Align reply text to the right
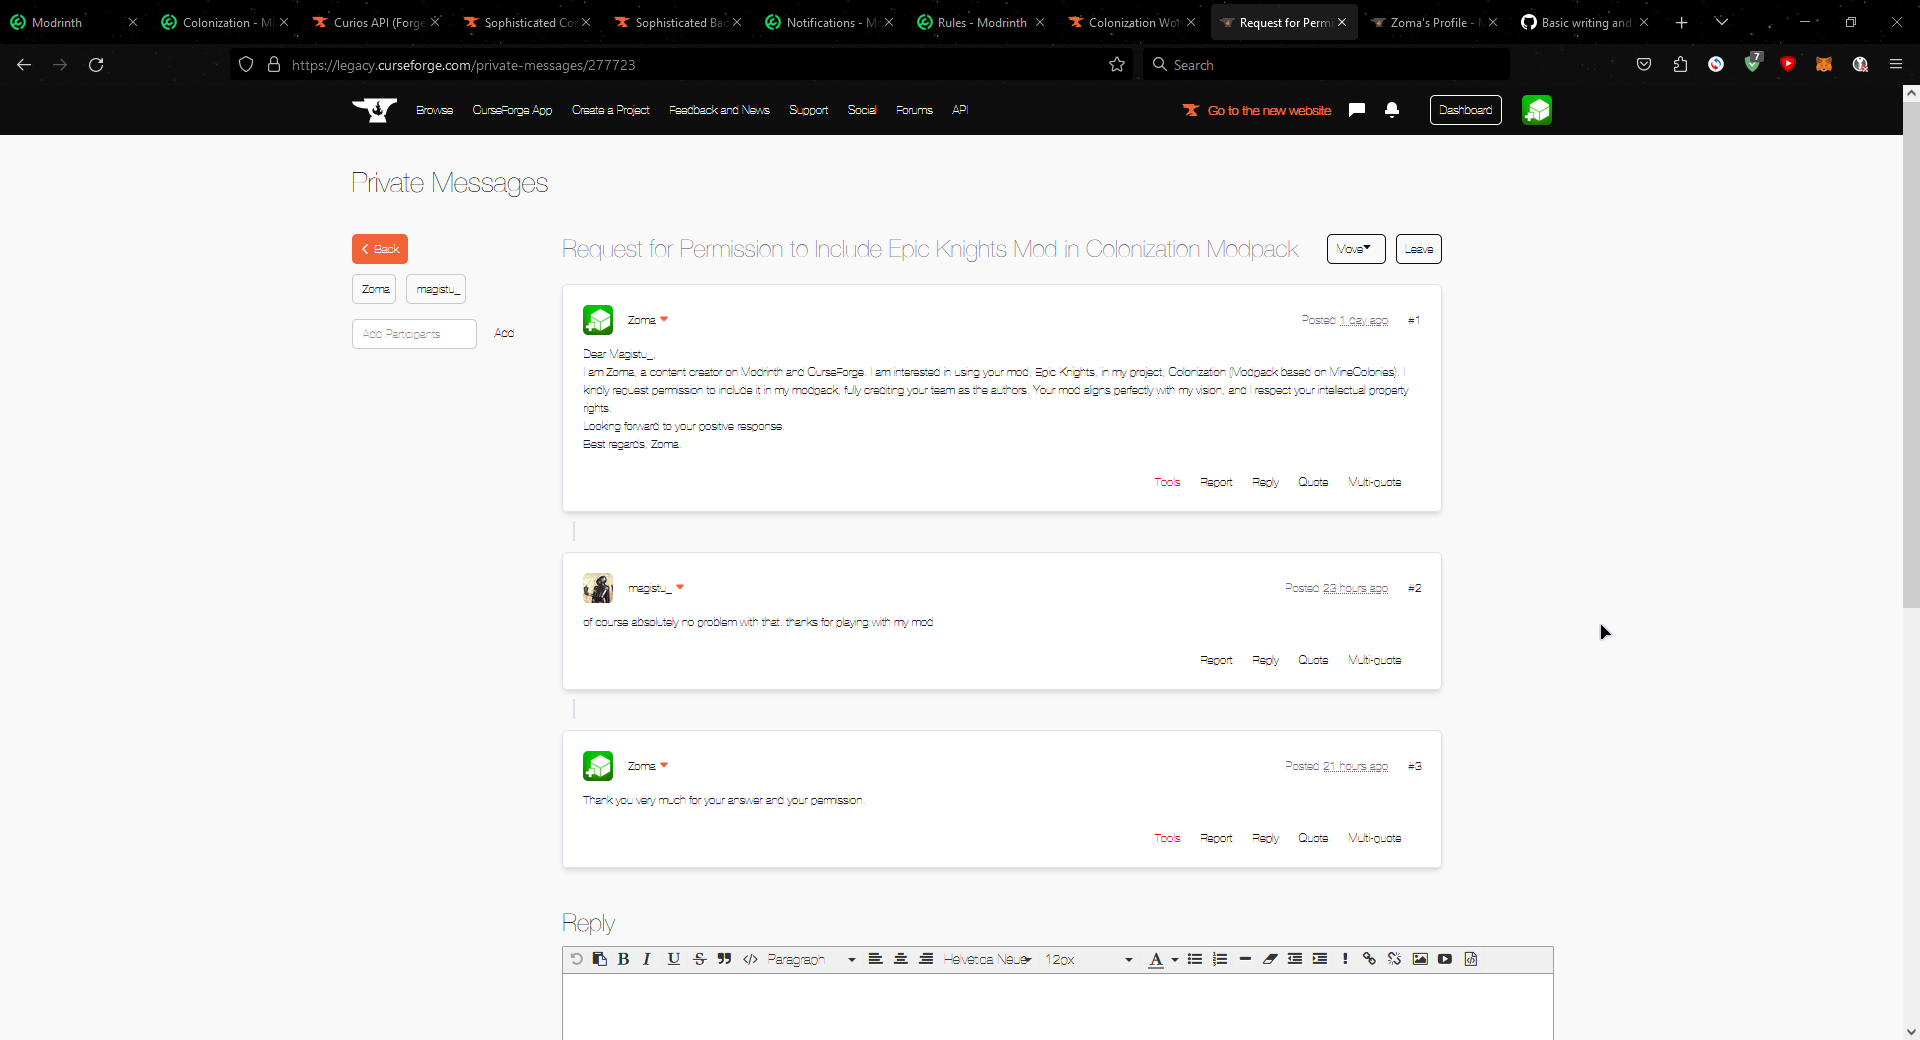The width and height of the screenshot is (1920, 1040). [926, 959]
